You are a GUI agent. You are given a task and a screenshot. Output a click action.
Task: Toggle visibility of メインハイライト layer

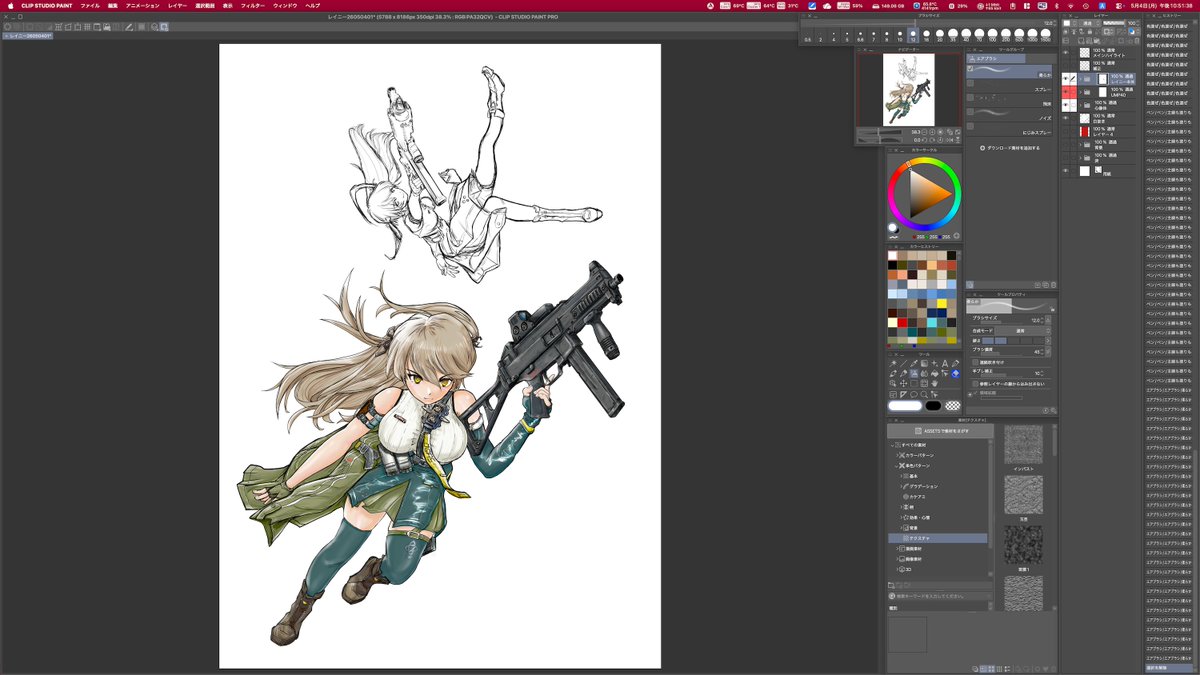(x=1065, y=53)
